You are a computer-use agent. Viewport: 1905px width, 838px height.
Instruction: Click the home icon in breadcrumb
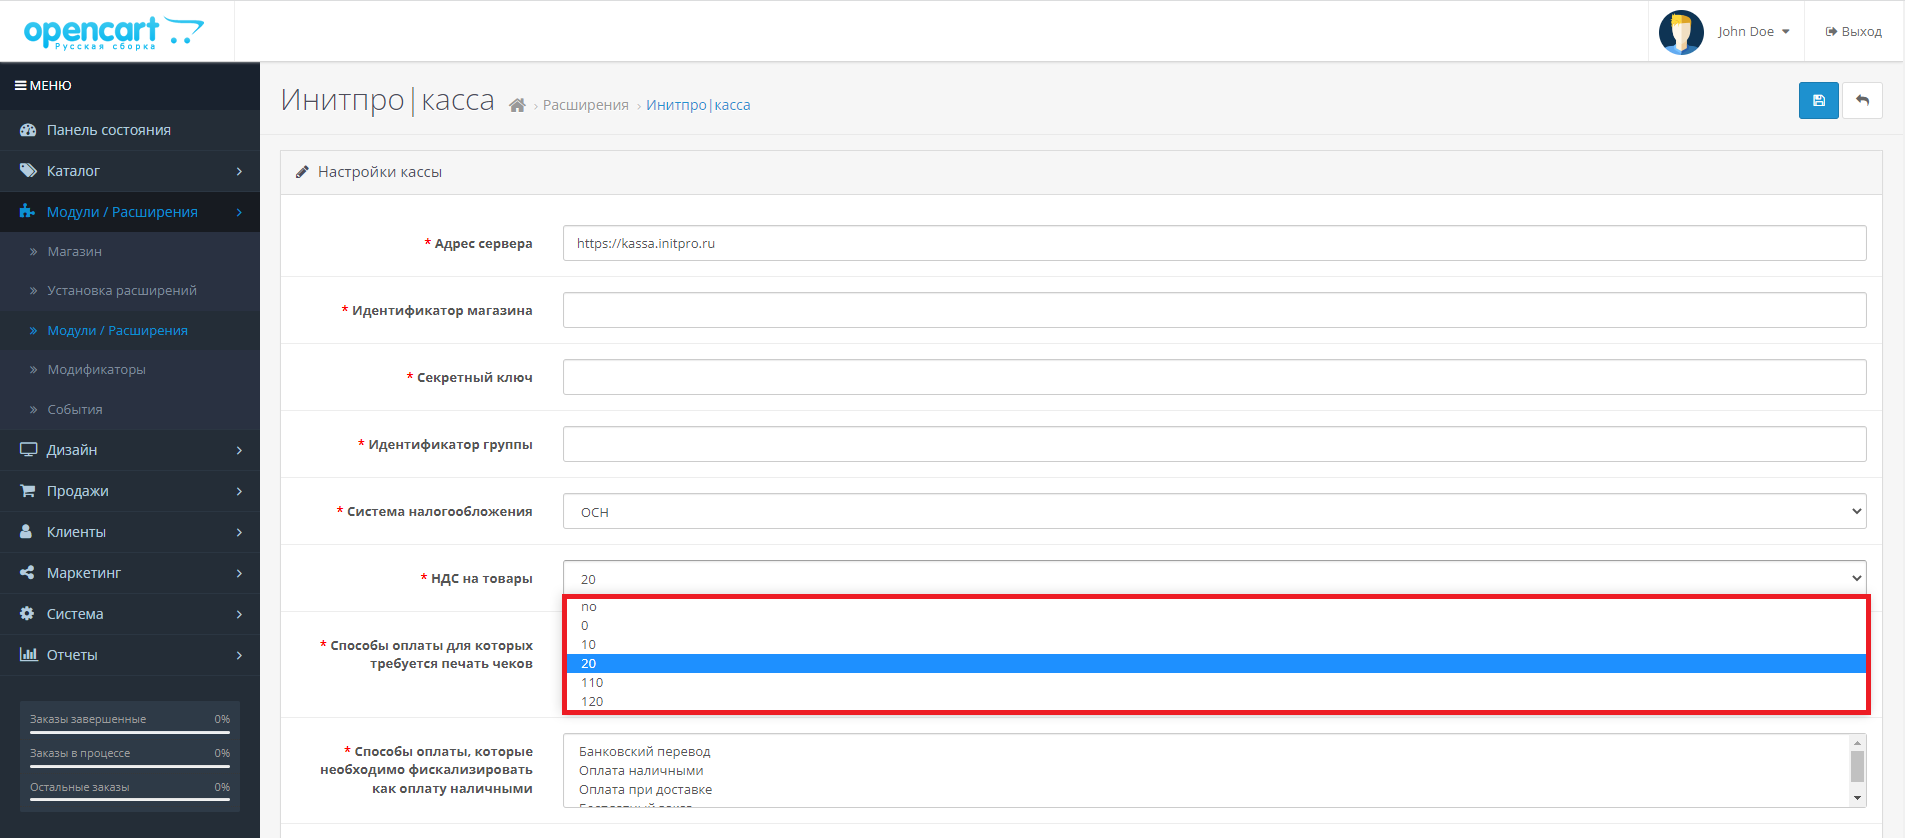(517, 105)
